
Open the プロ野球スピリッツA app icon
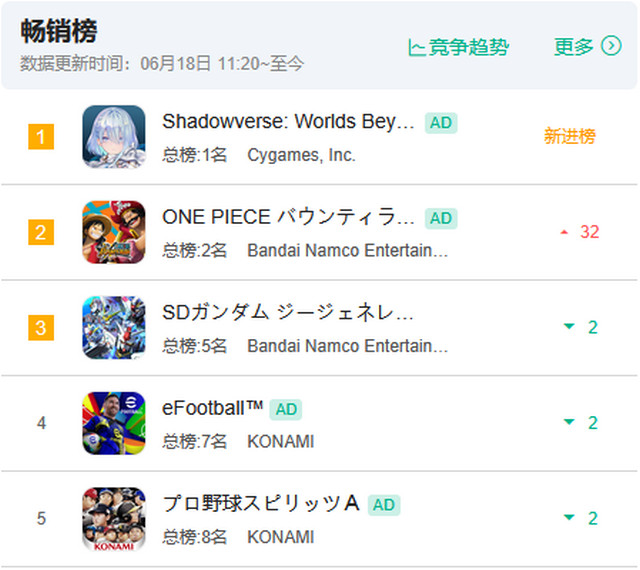click(114, 519)
